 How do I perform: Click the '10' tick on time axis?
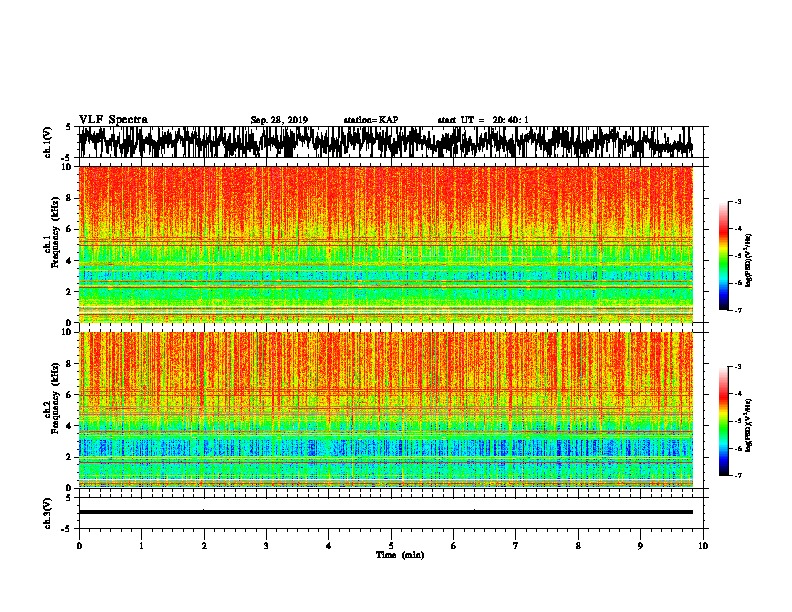703,546
